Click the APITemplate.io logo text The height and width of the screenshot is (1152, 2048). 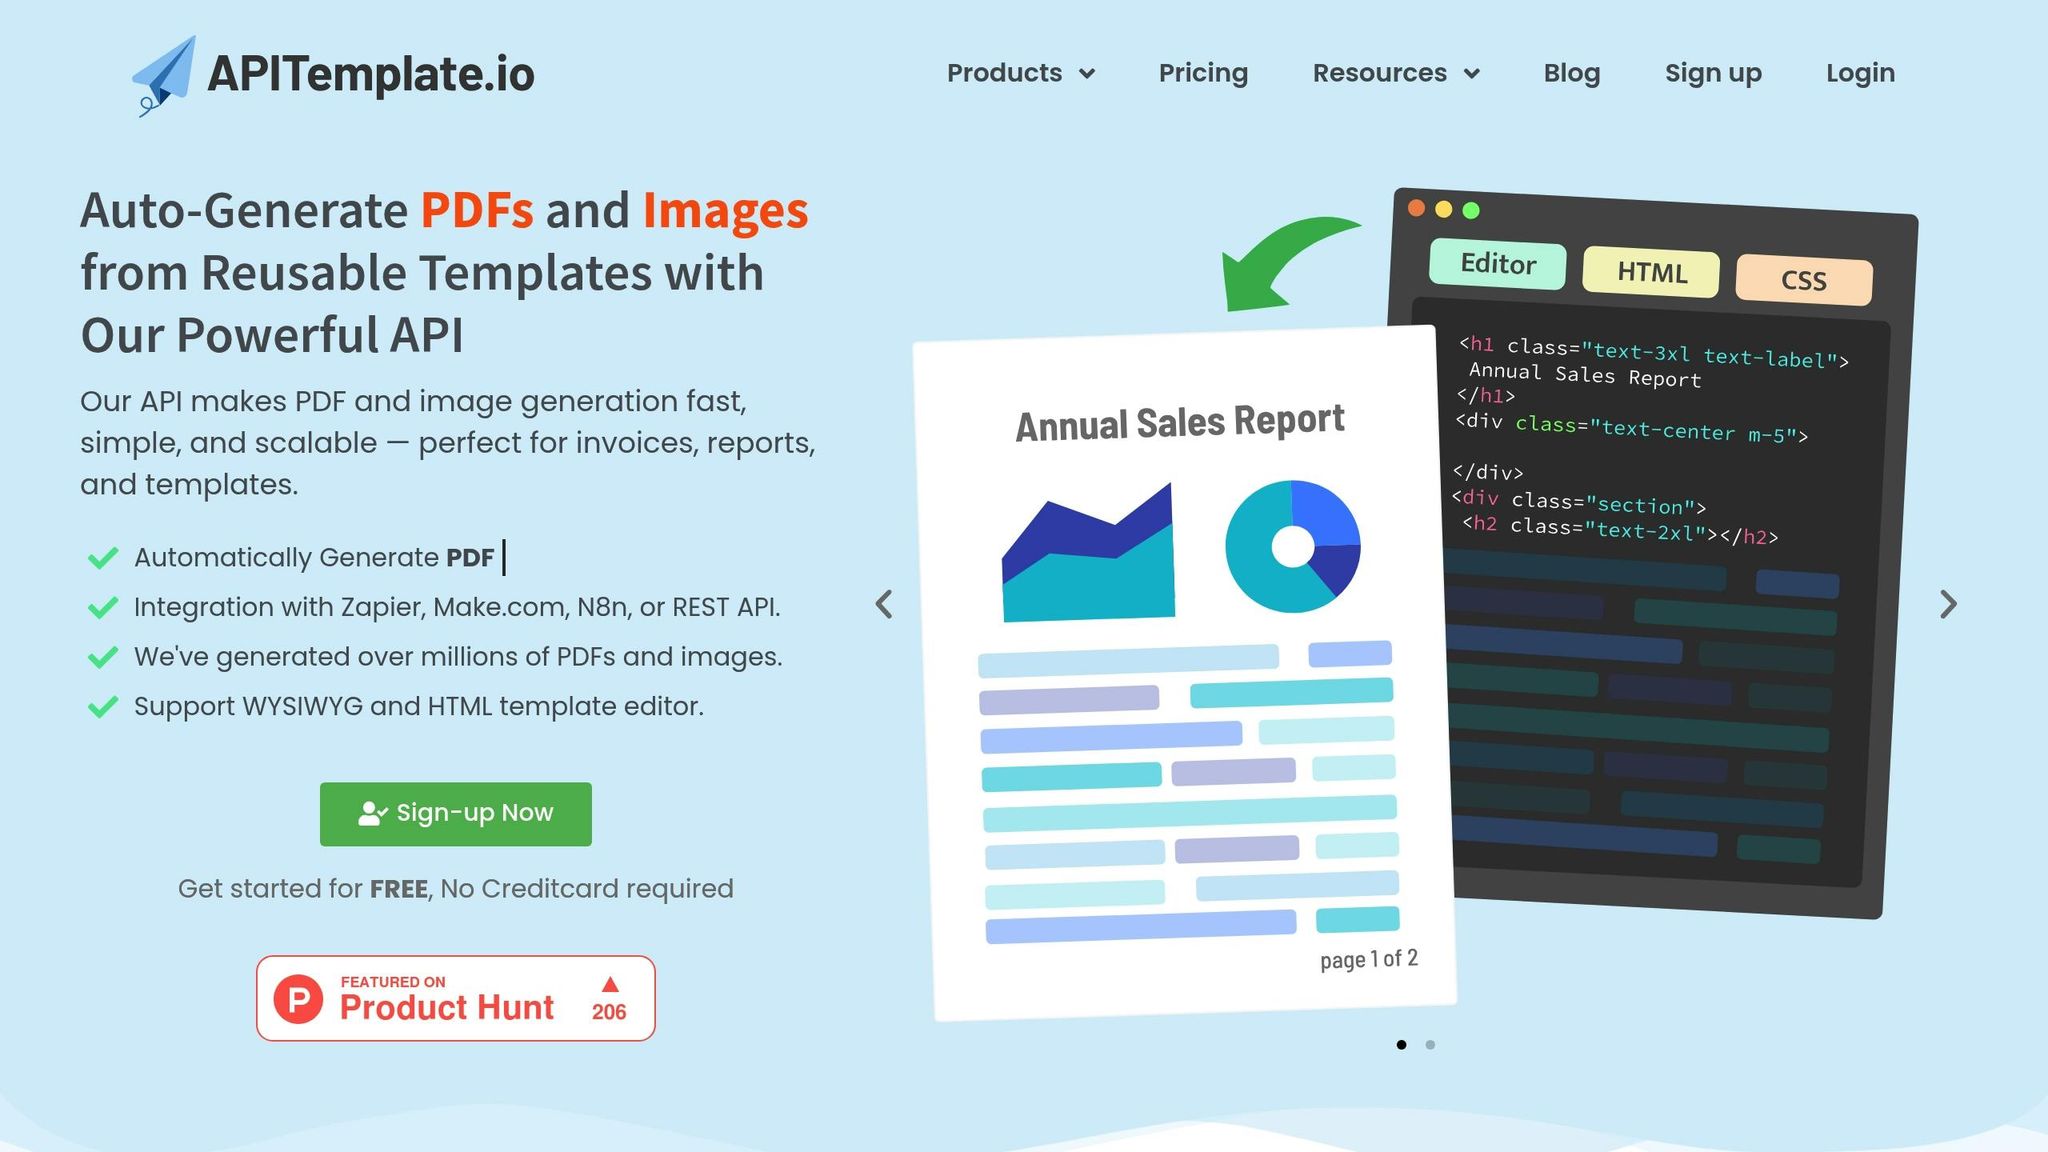[371, 74]
